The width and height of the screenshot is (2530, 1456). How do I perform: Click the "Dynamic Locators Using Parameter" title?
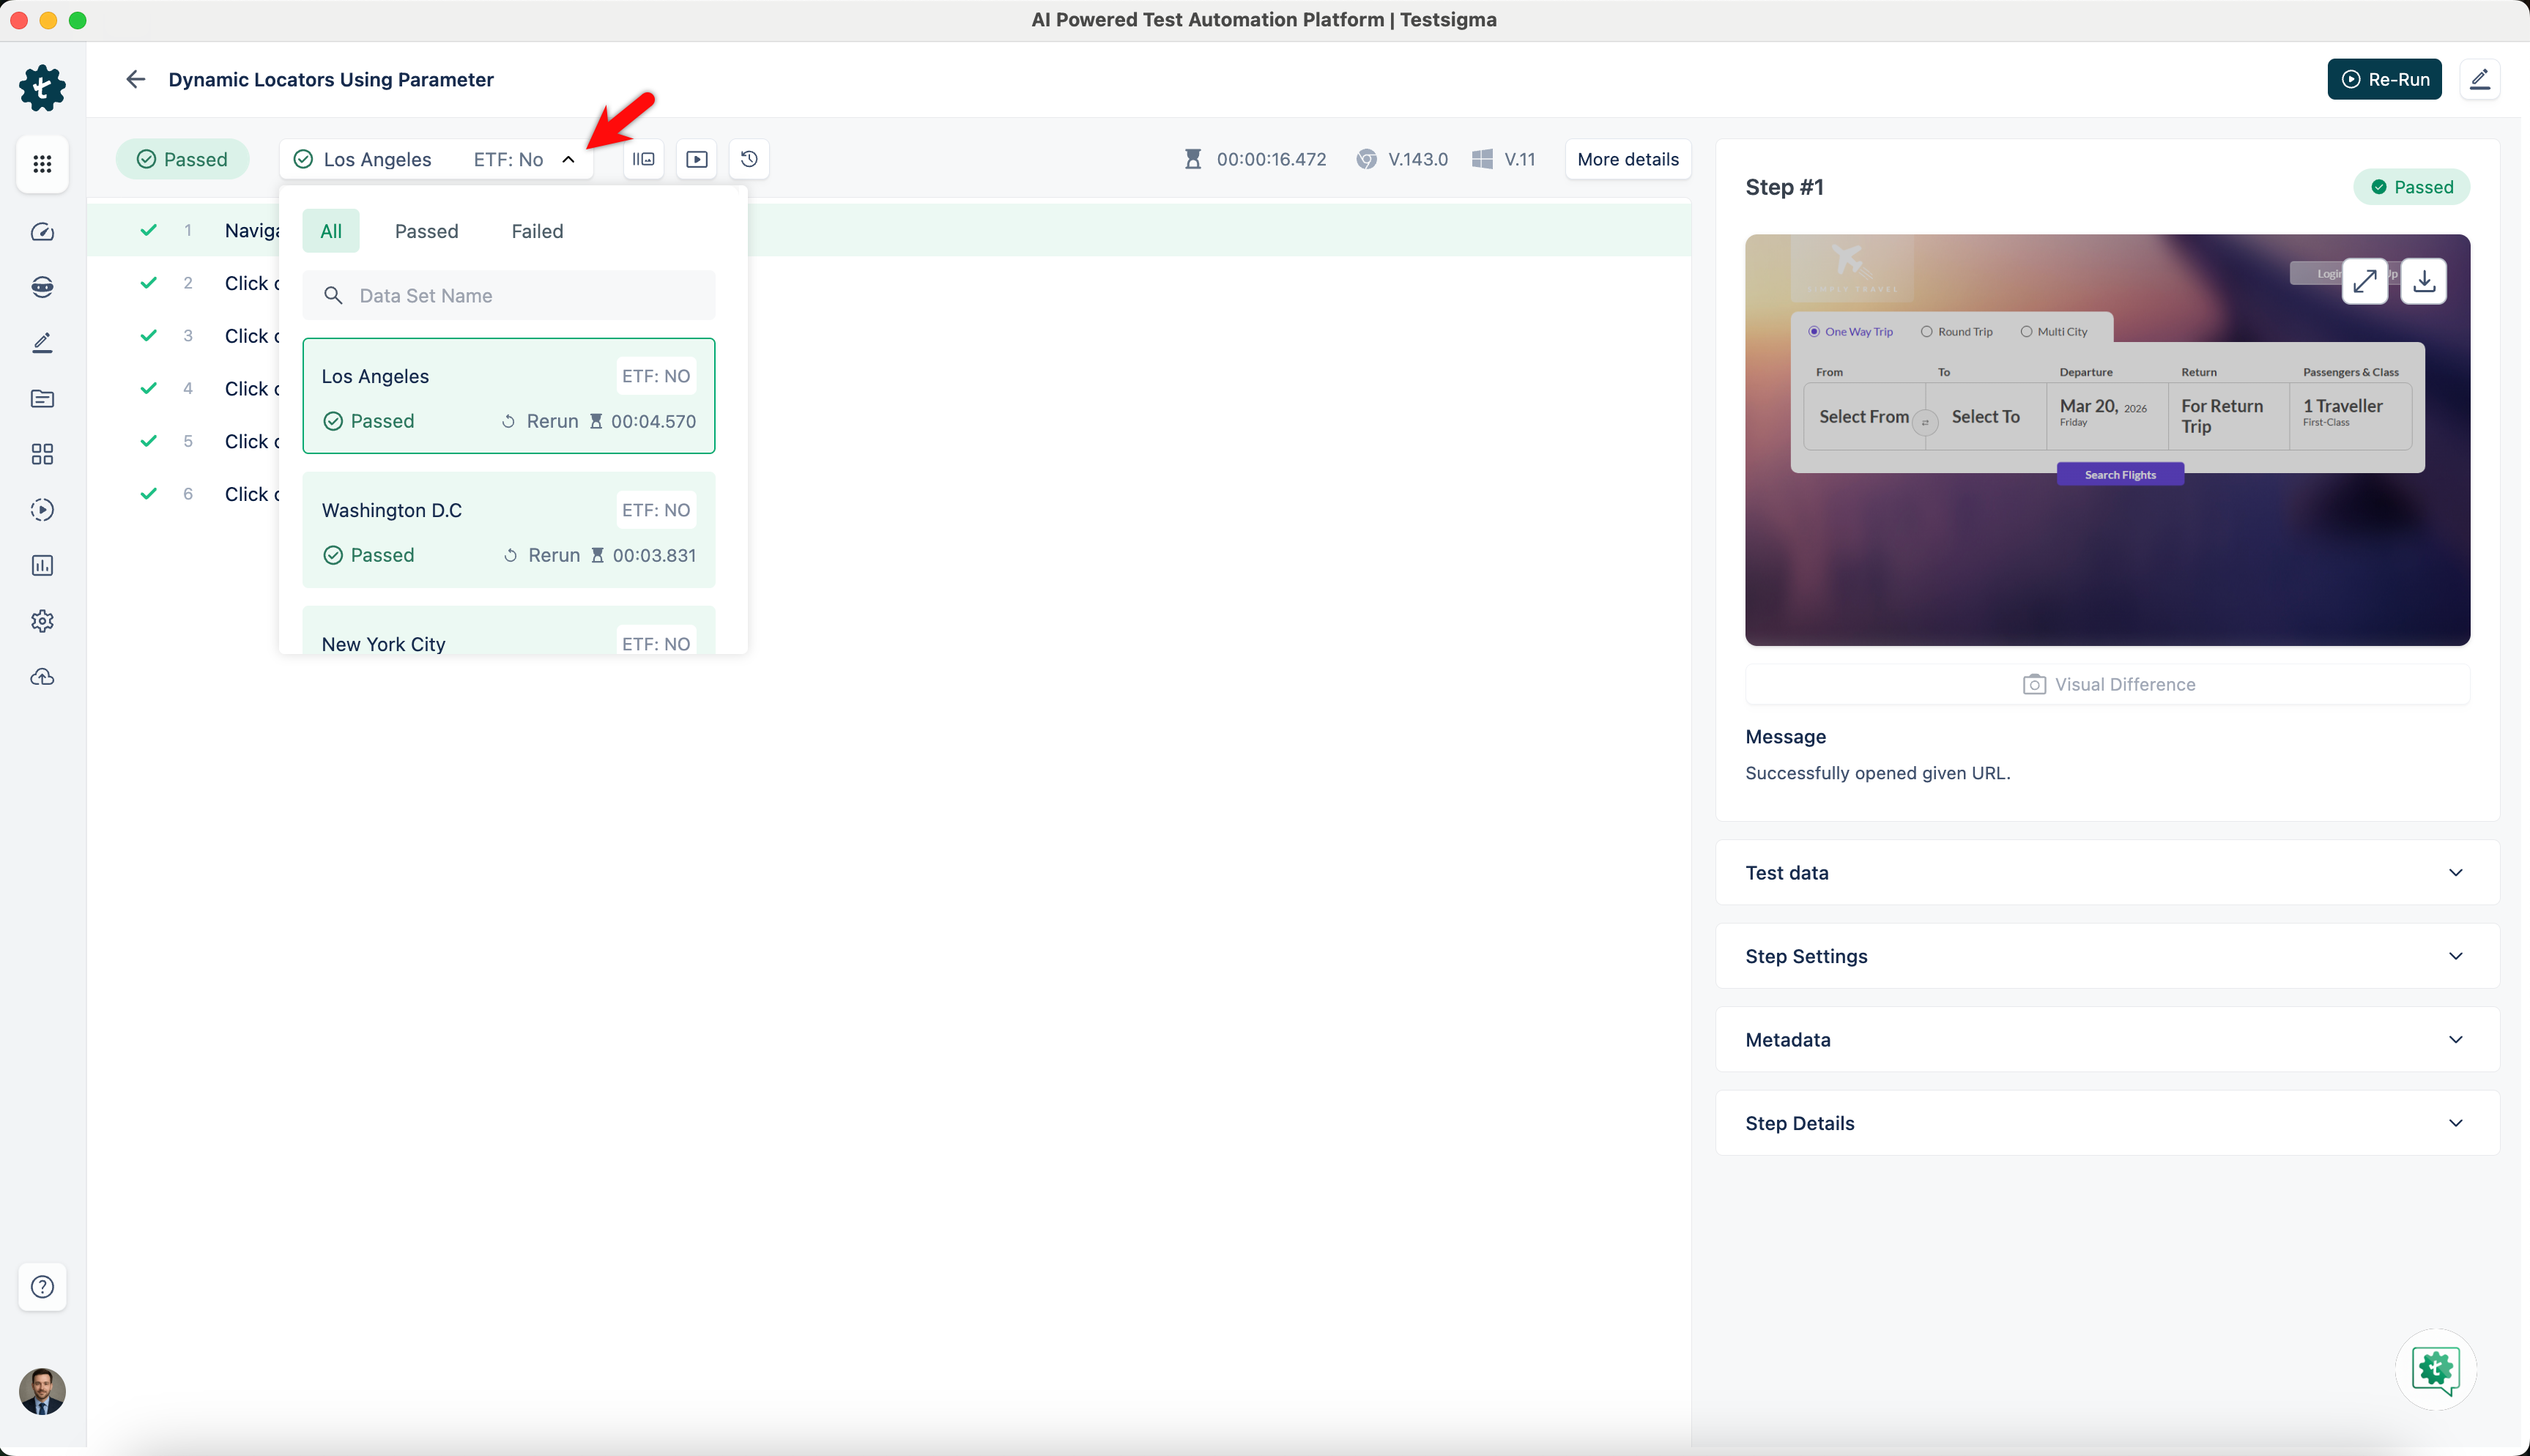331,79
